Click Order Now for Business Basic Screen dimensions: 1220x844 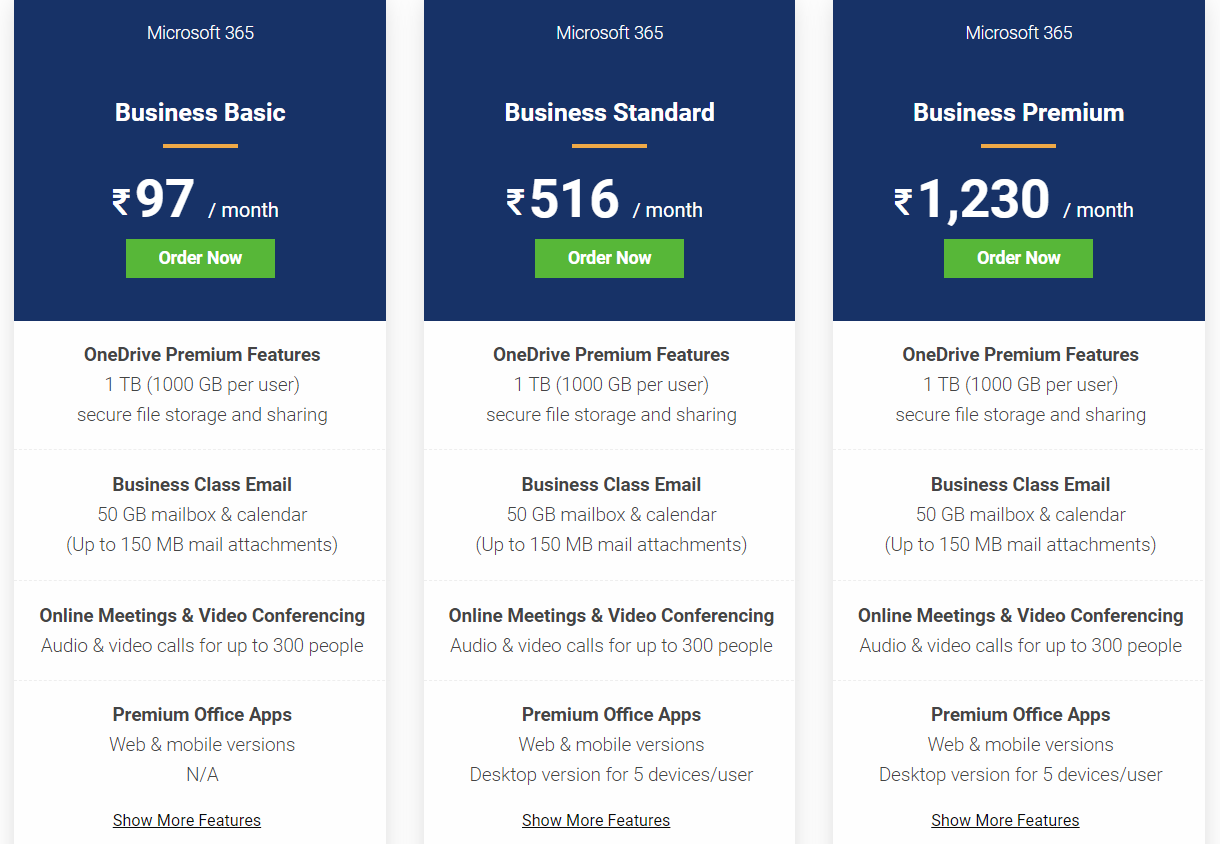pos(200,258)
